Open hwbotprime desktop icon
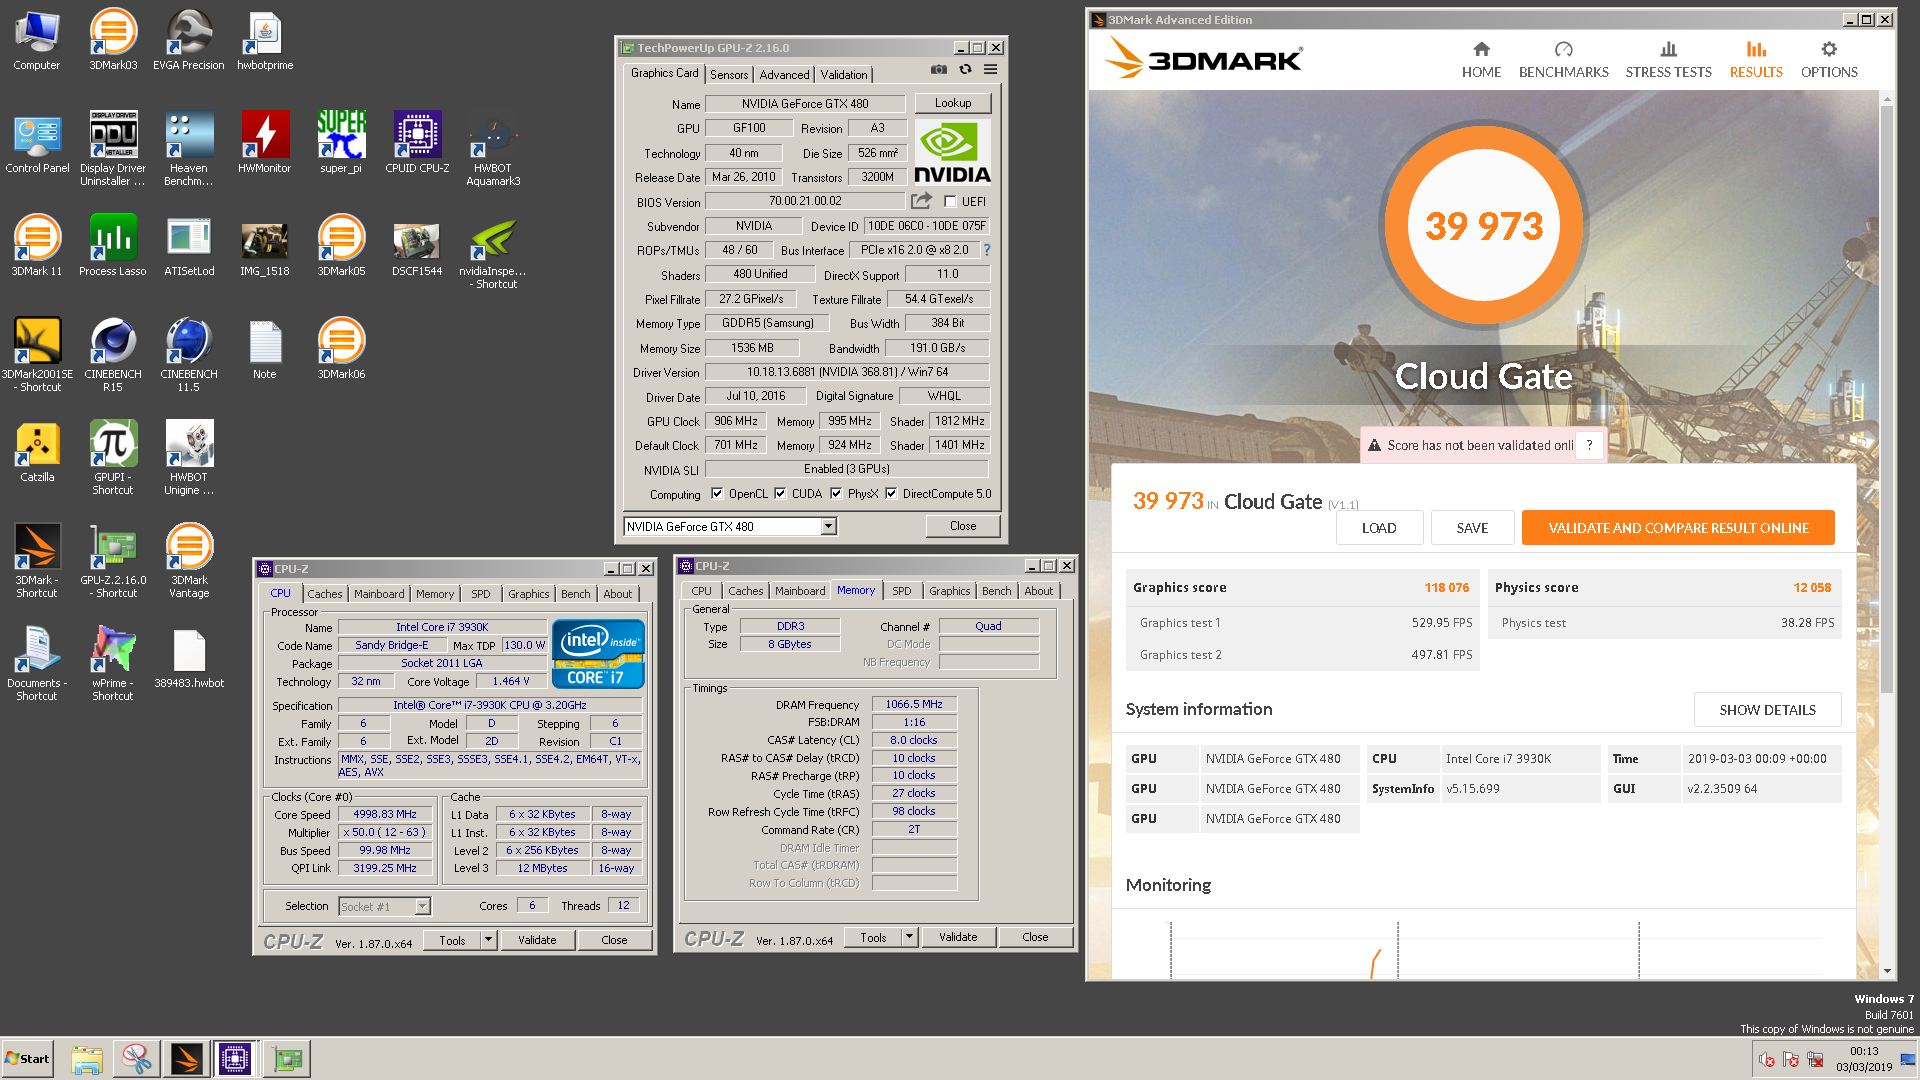1920x1080 pixels. pyautogui.click(x=265, y=40)
